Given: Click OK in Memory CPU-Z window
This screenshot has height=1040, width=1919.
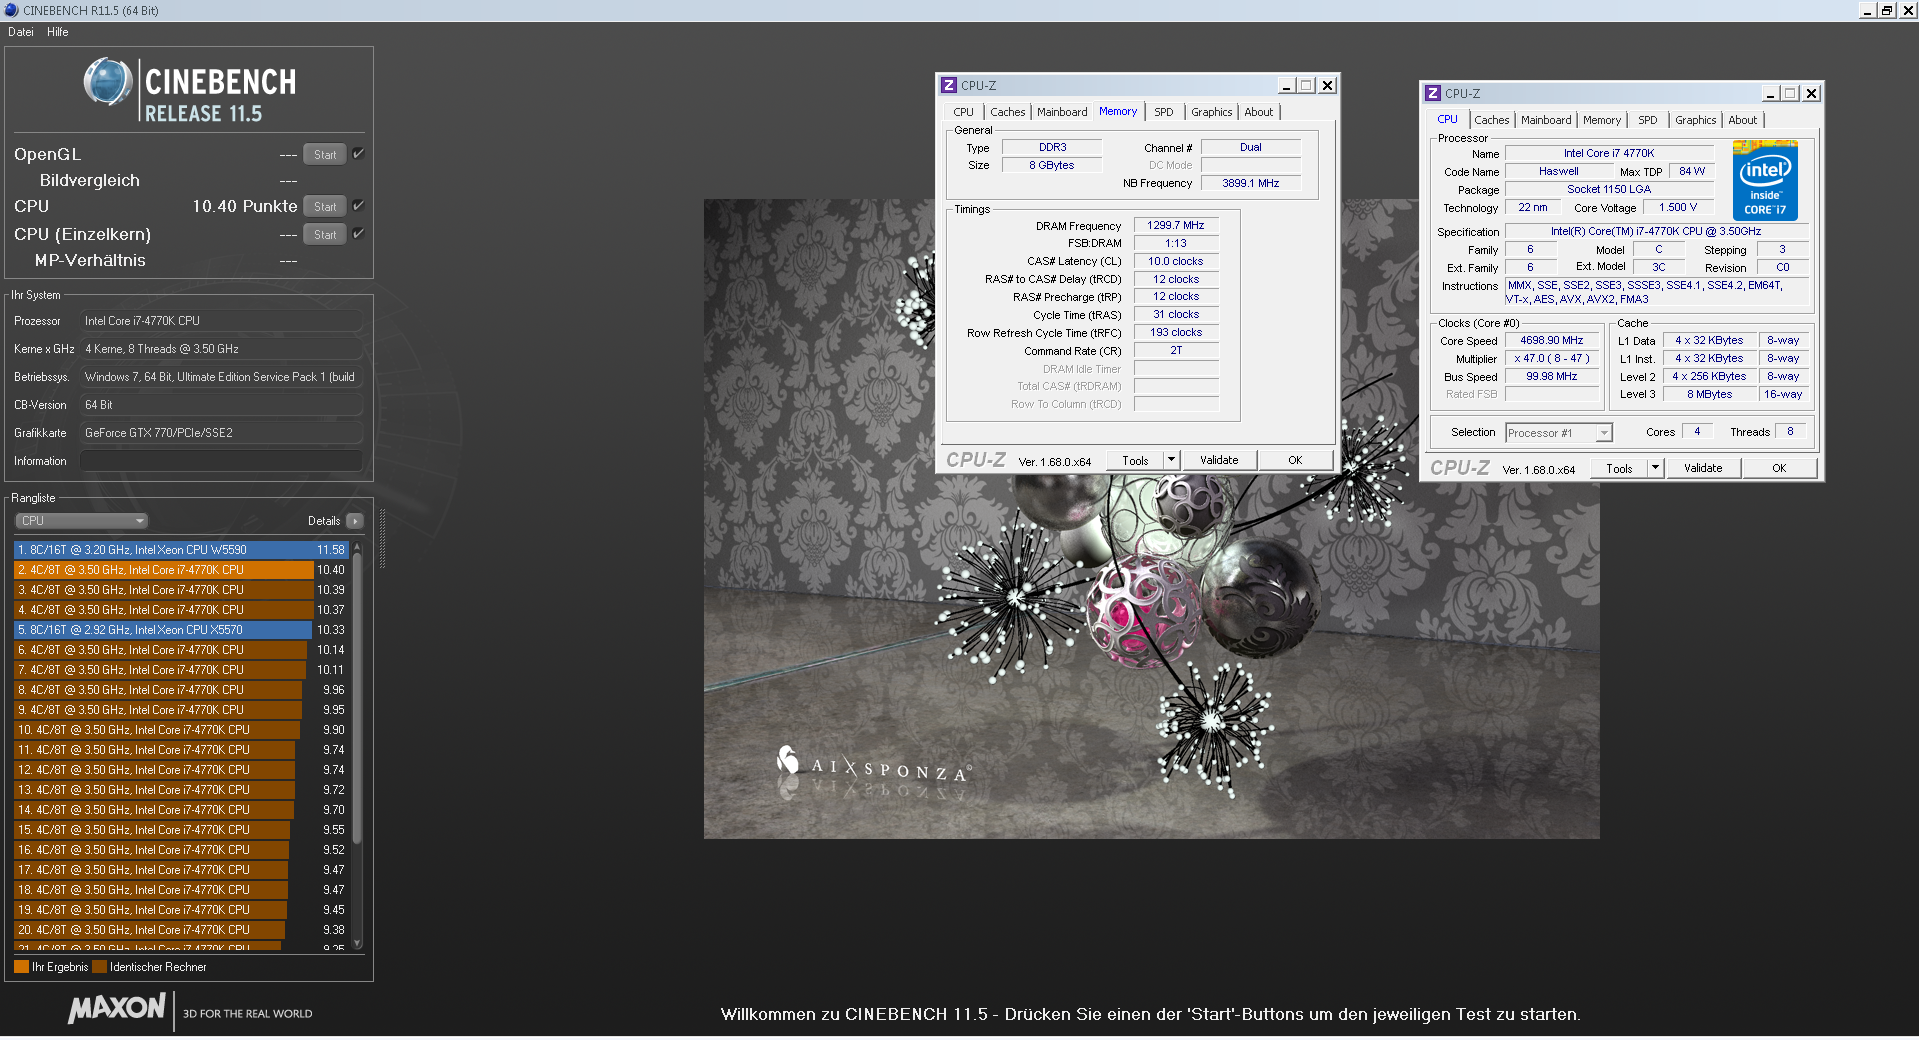Looking at the screenshot, I should pos(1295,461).
